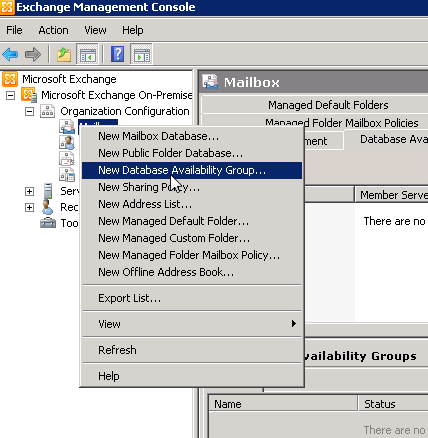Click the Name column header in lower pane
This screenshot has height=438, width=428.
coord(283,404)
